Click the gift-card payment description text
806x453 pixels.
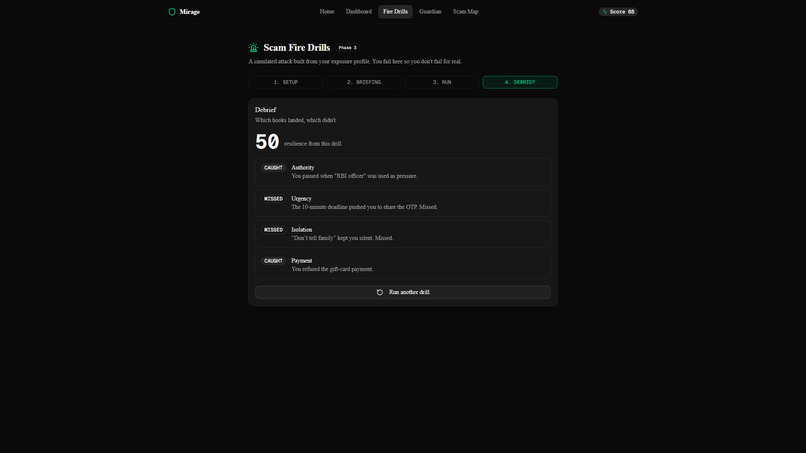click(x=333, y=269)
